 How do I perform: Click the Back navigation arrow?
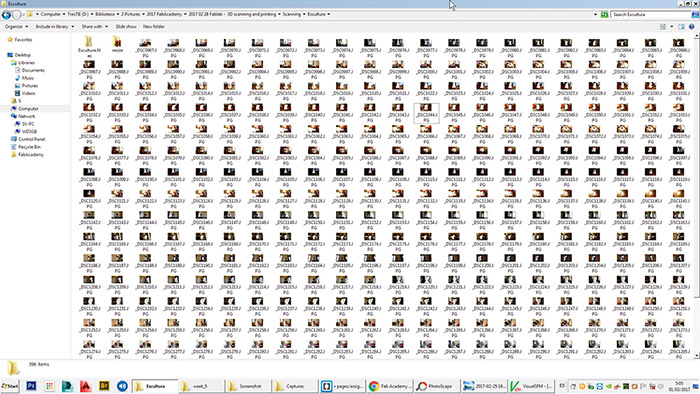pyautogui.click(x=6, y=15)
